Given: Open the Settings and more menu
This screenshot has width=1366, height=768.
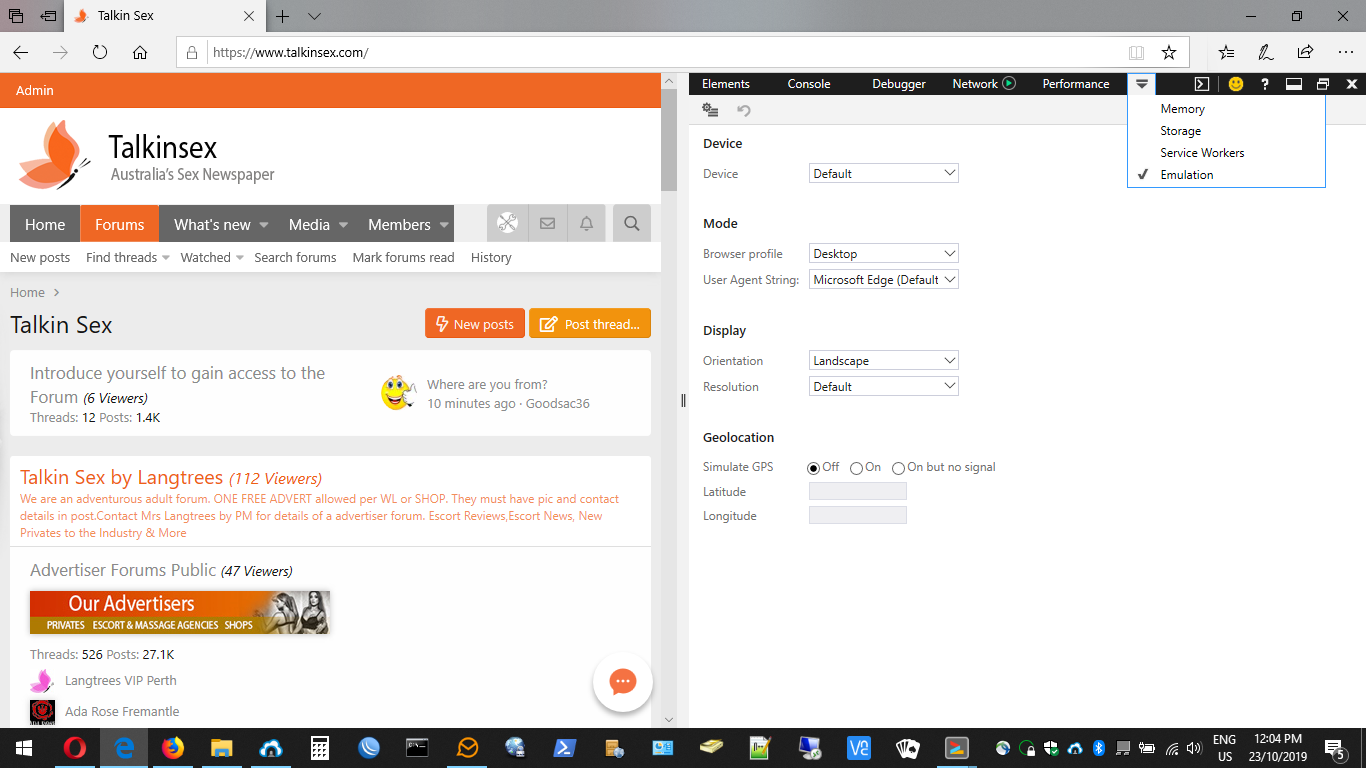Looking at the screenshot, I should 1345,53.
